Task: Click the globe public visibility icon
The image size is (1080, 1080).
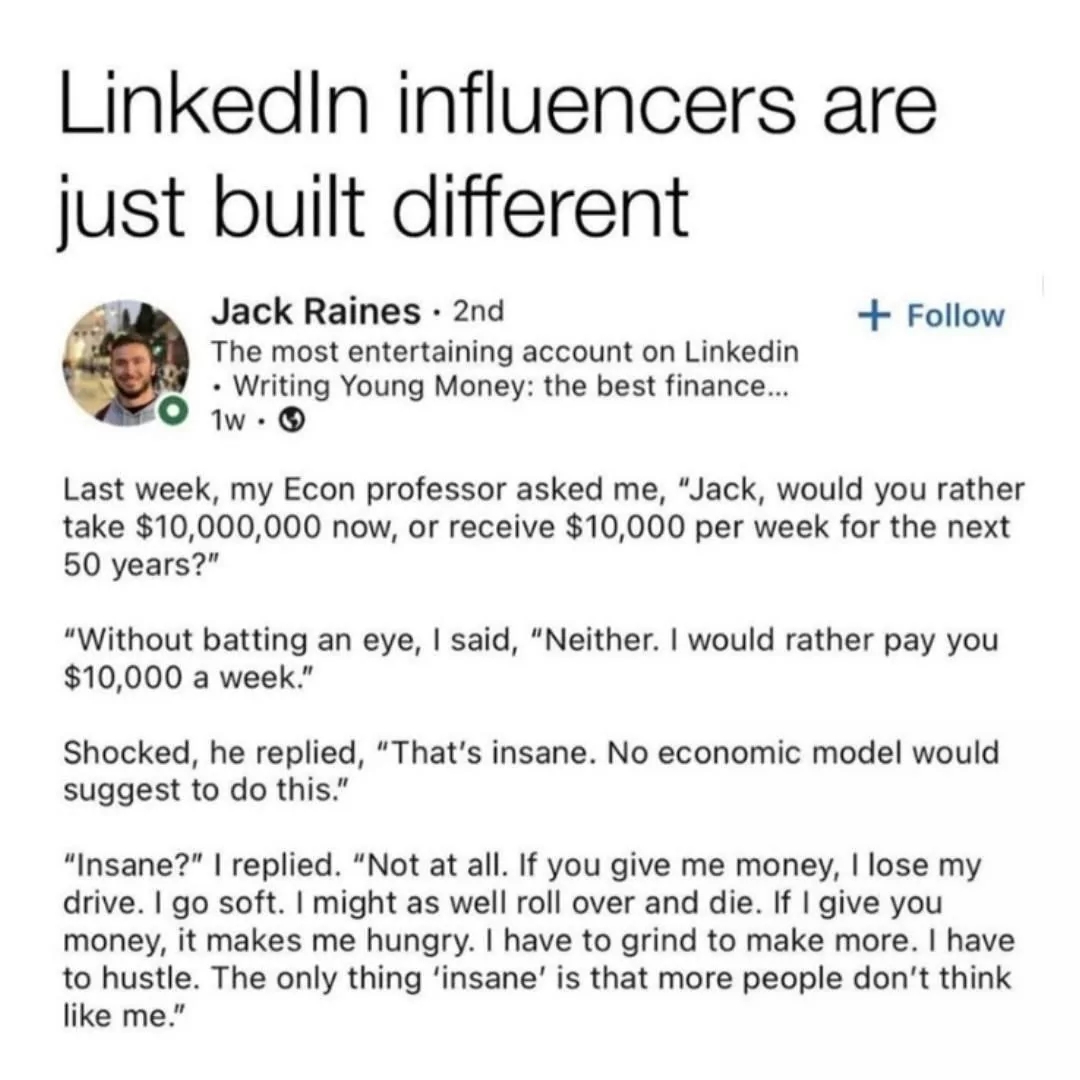Action: coord(292,419)
